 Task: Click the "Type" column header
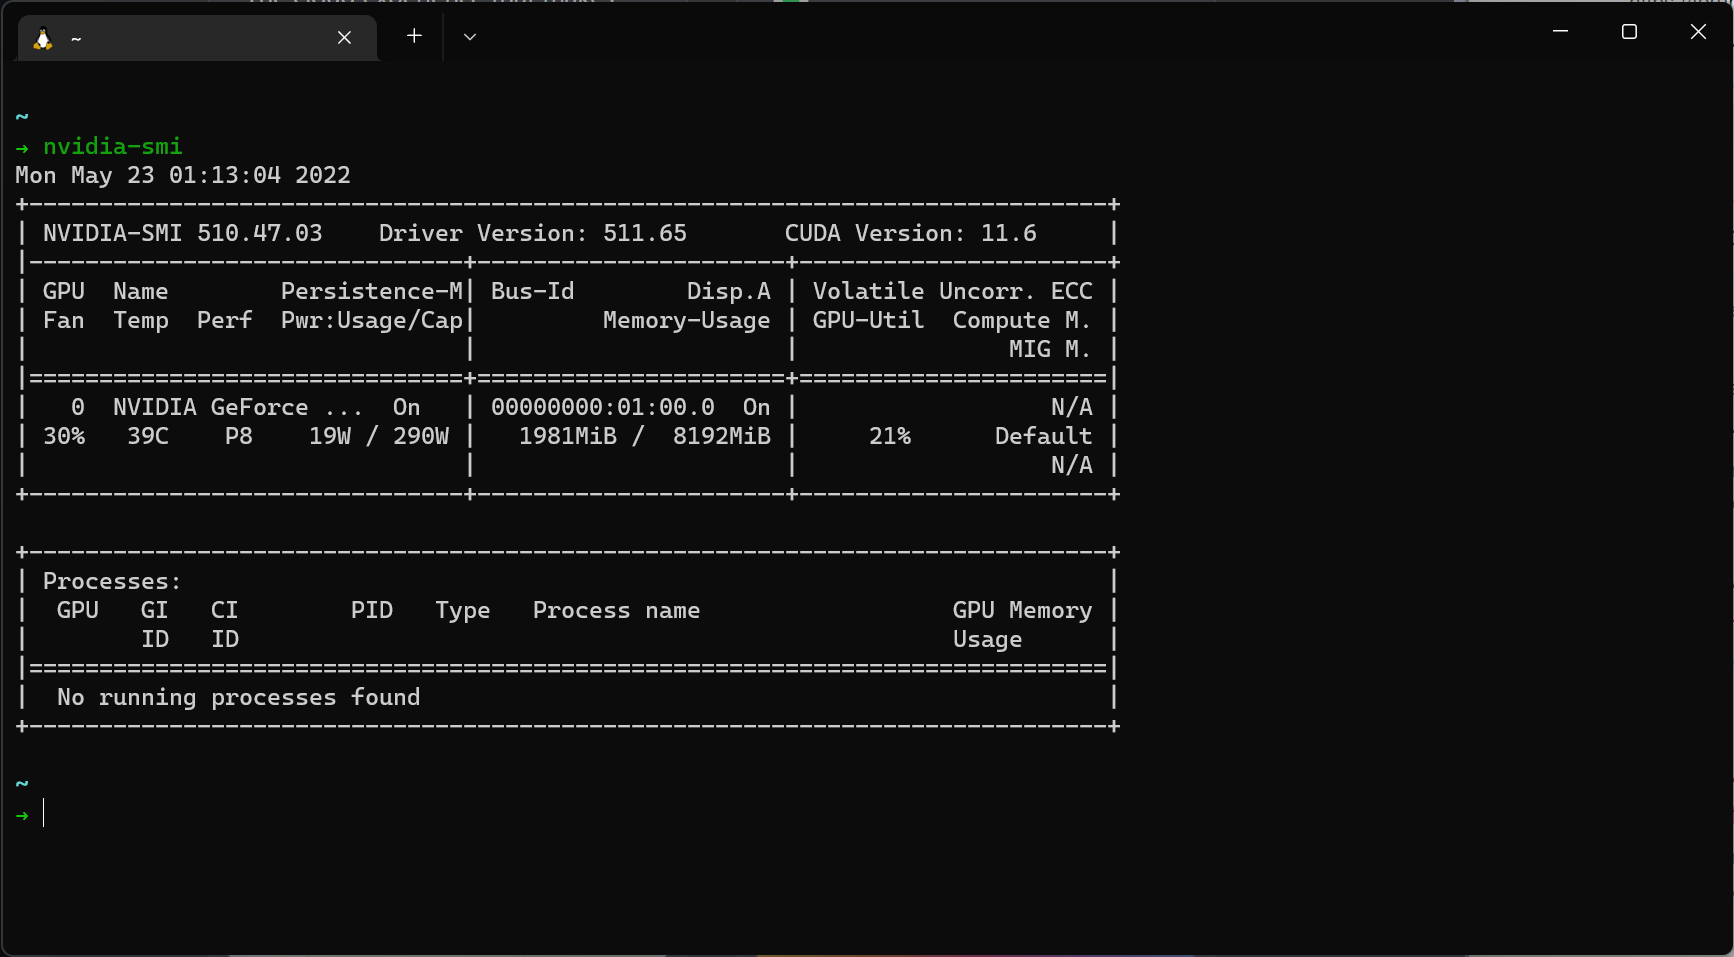[x=463, y=611]
